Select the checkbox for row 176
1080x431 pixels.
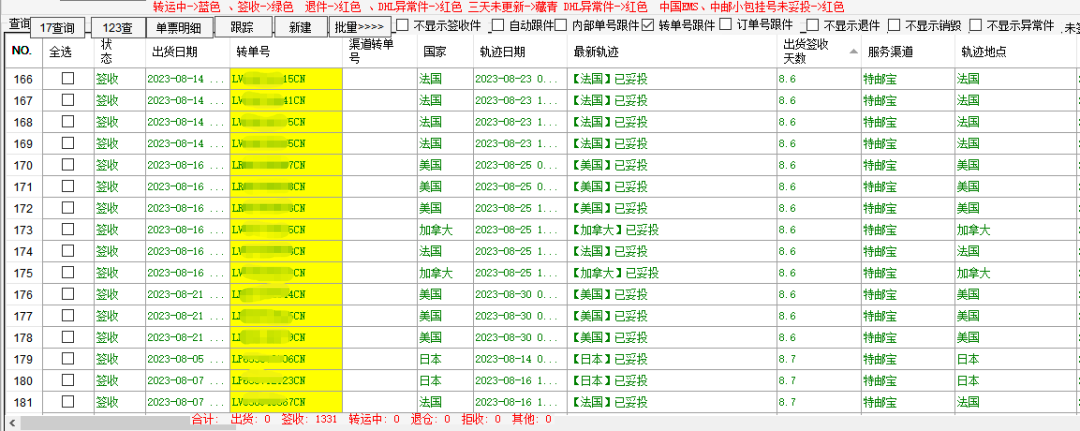[68, 294]
